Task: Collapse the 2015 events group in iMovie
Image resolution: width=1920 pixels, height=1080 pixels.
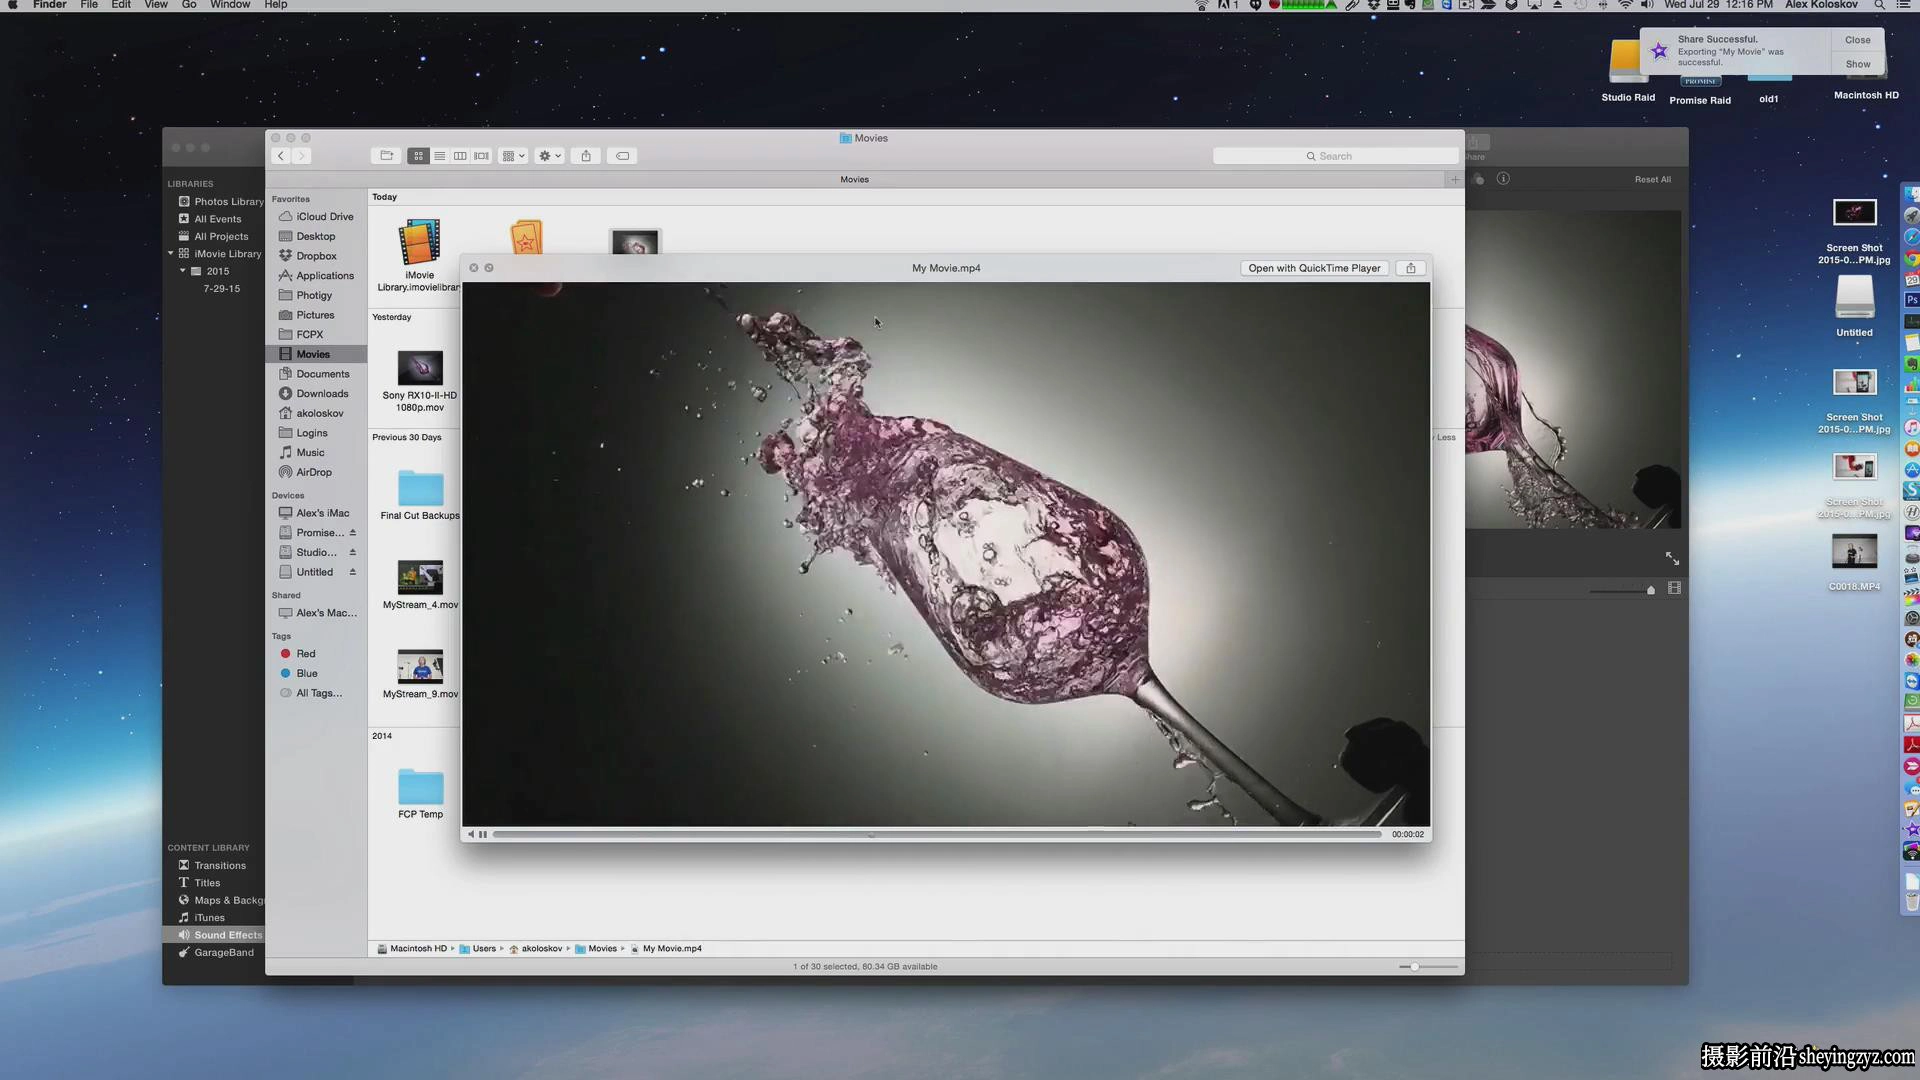Action: (x=183, y=271)
